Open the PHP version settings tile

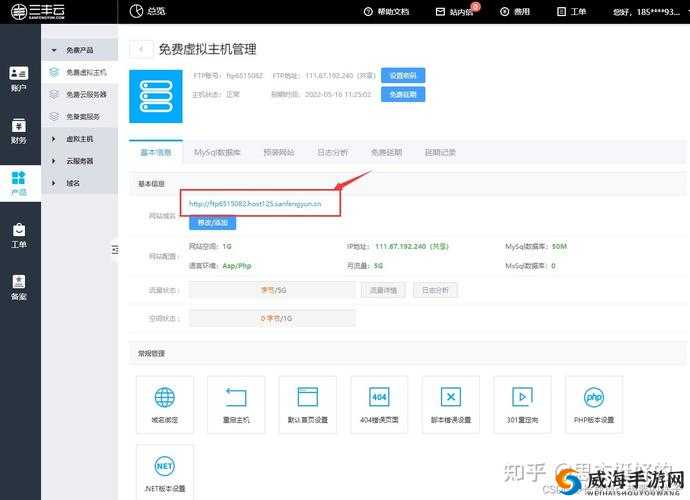tap(594, 404)
